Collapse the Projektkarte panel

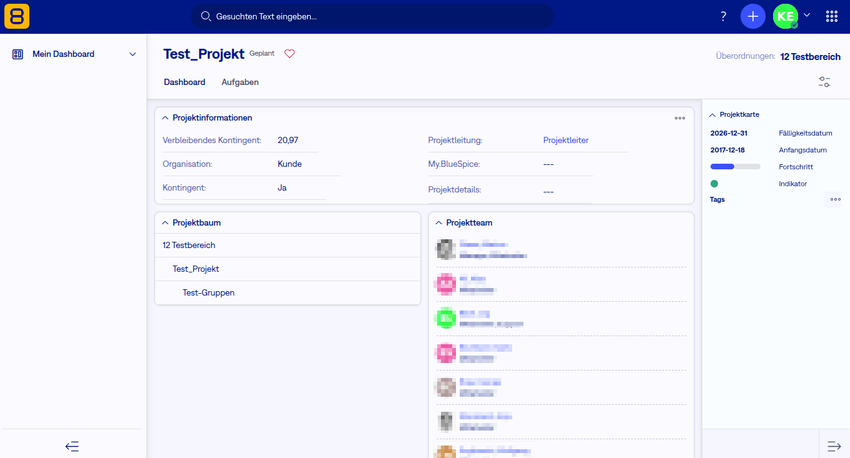(712, 115)
